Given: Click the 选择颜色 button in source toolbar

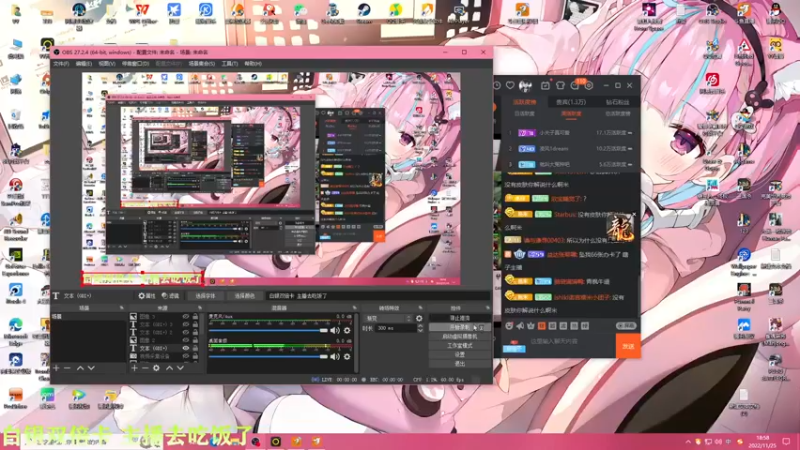Looking at the screenshot, I should (244, 296).
